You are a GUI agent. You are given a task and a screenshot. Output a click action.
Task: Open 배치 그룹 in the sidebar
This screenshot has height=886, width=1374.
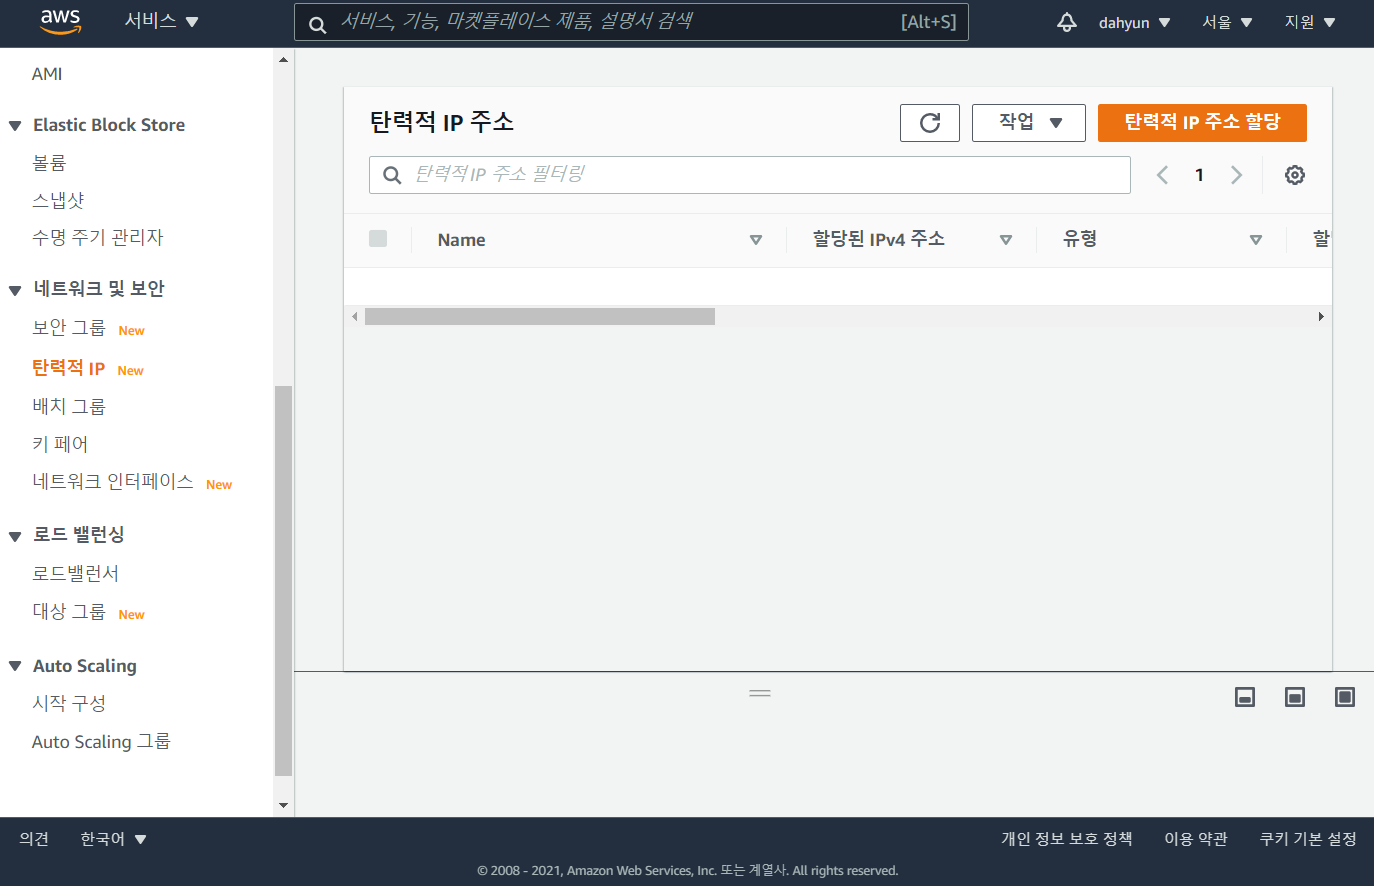tap(68, 406)
